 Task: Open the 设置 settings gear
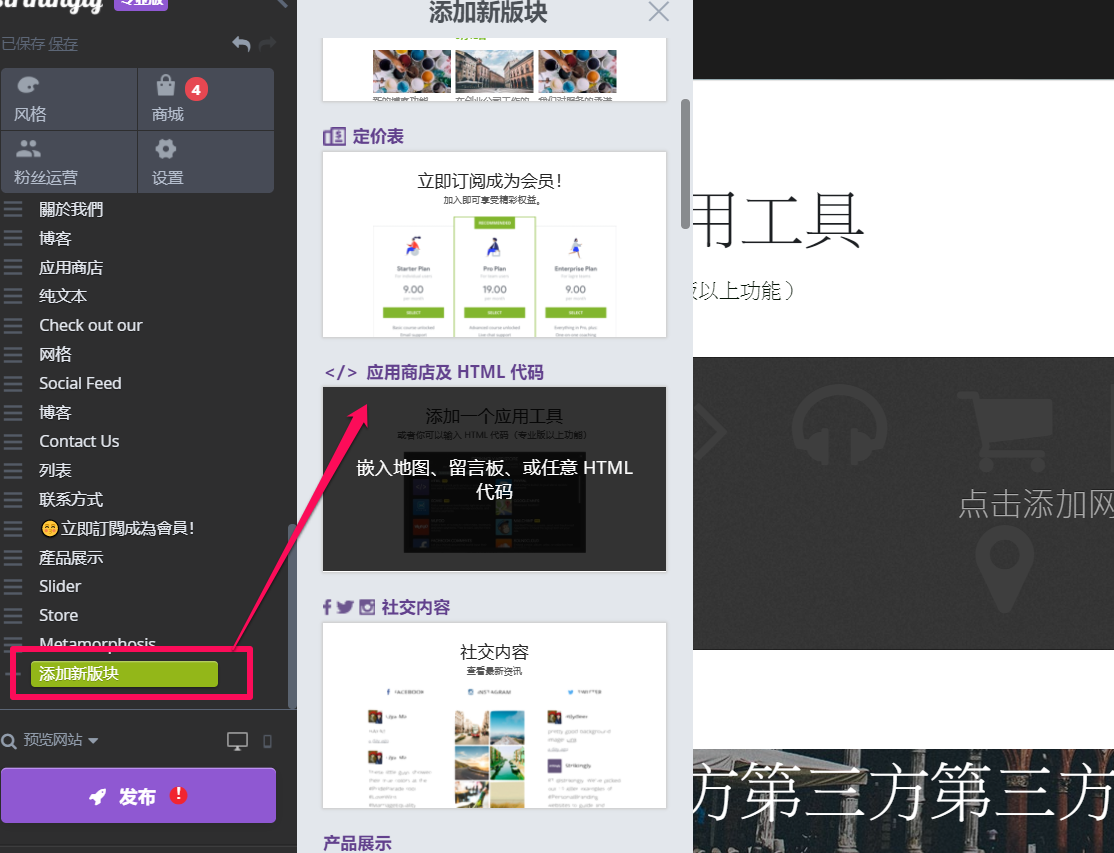(x=166, y=148)
